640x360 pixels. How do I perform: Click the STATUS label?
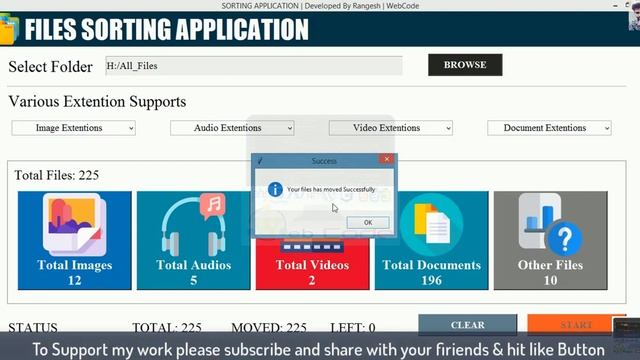coord(33,327)
